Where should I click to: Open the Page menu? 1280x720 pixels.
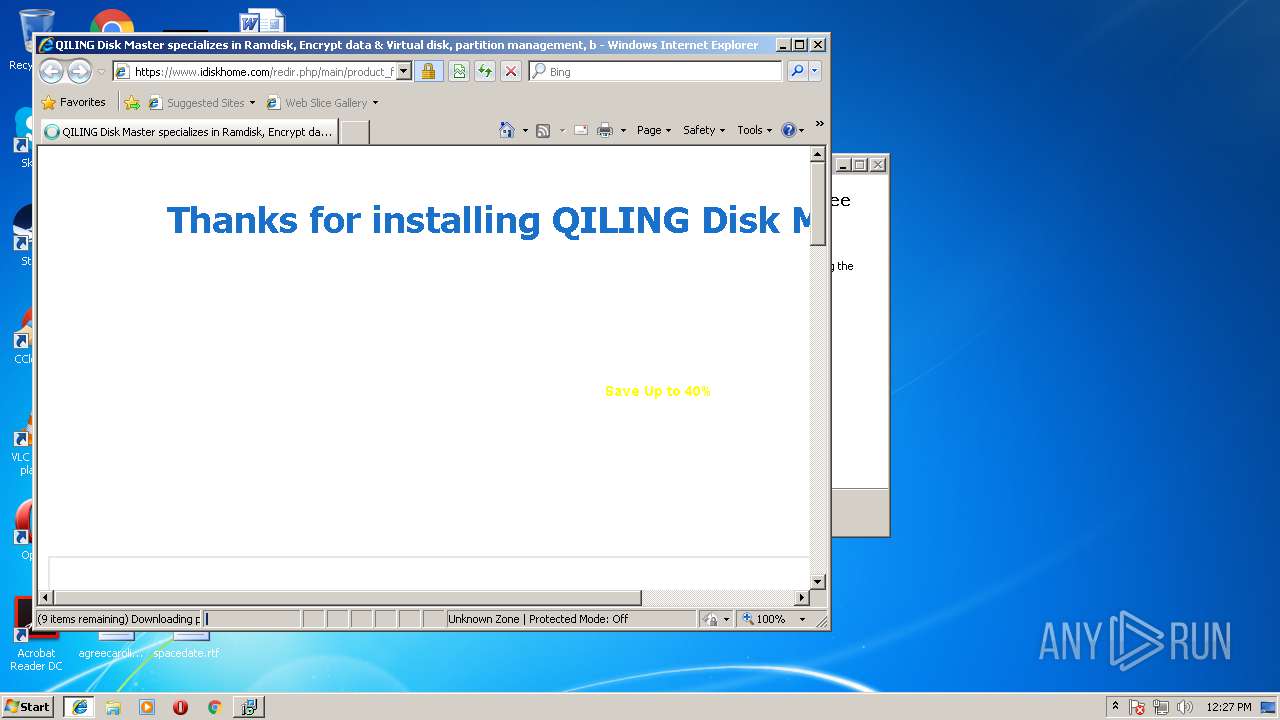[x=654, y=130]
